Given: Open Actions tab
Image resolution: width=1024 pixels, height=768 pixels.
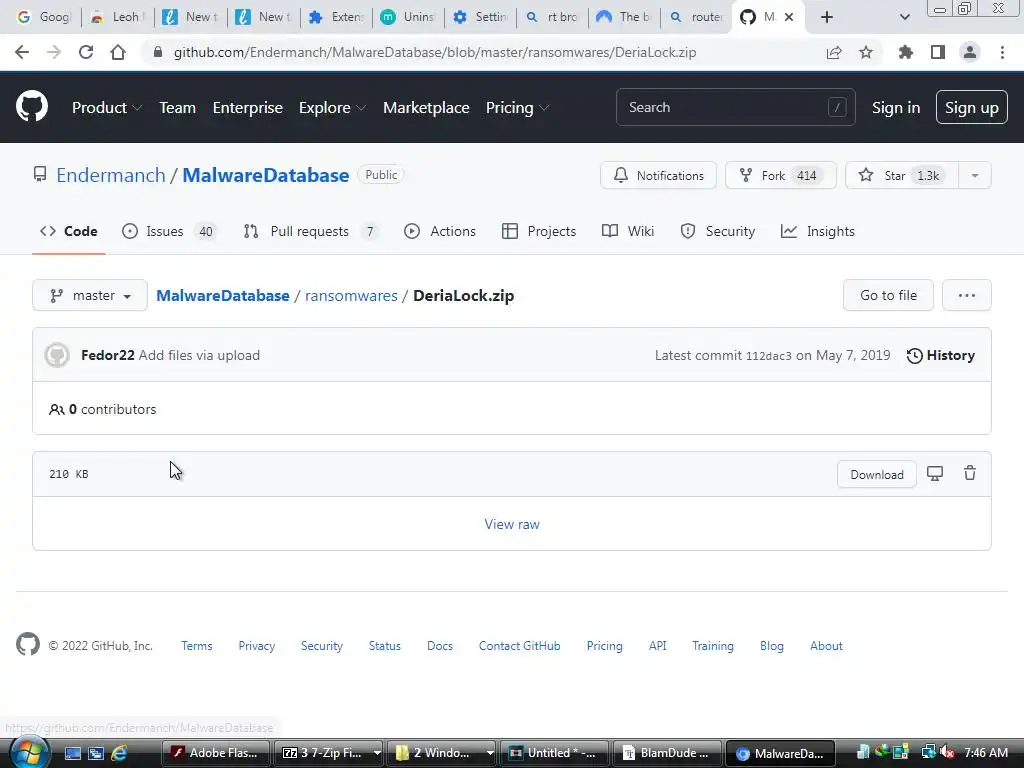Looking at the screenshot, I should click(440, 231).
